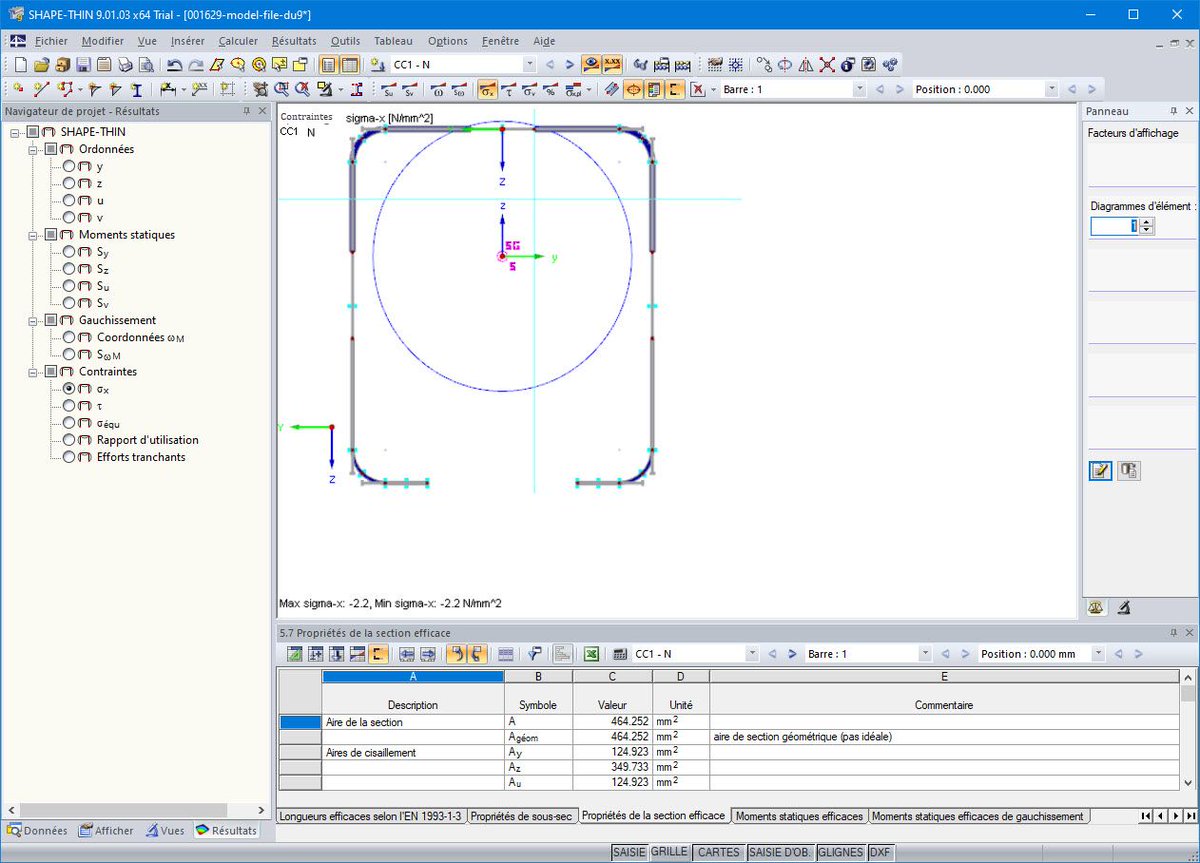Click the calculator icon in table toolbar
This screenshot has height=863, width=1200.
click(x=620, y=654)
